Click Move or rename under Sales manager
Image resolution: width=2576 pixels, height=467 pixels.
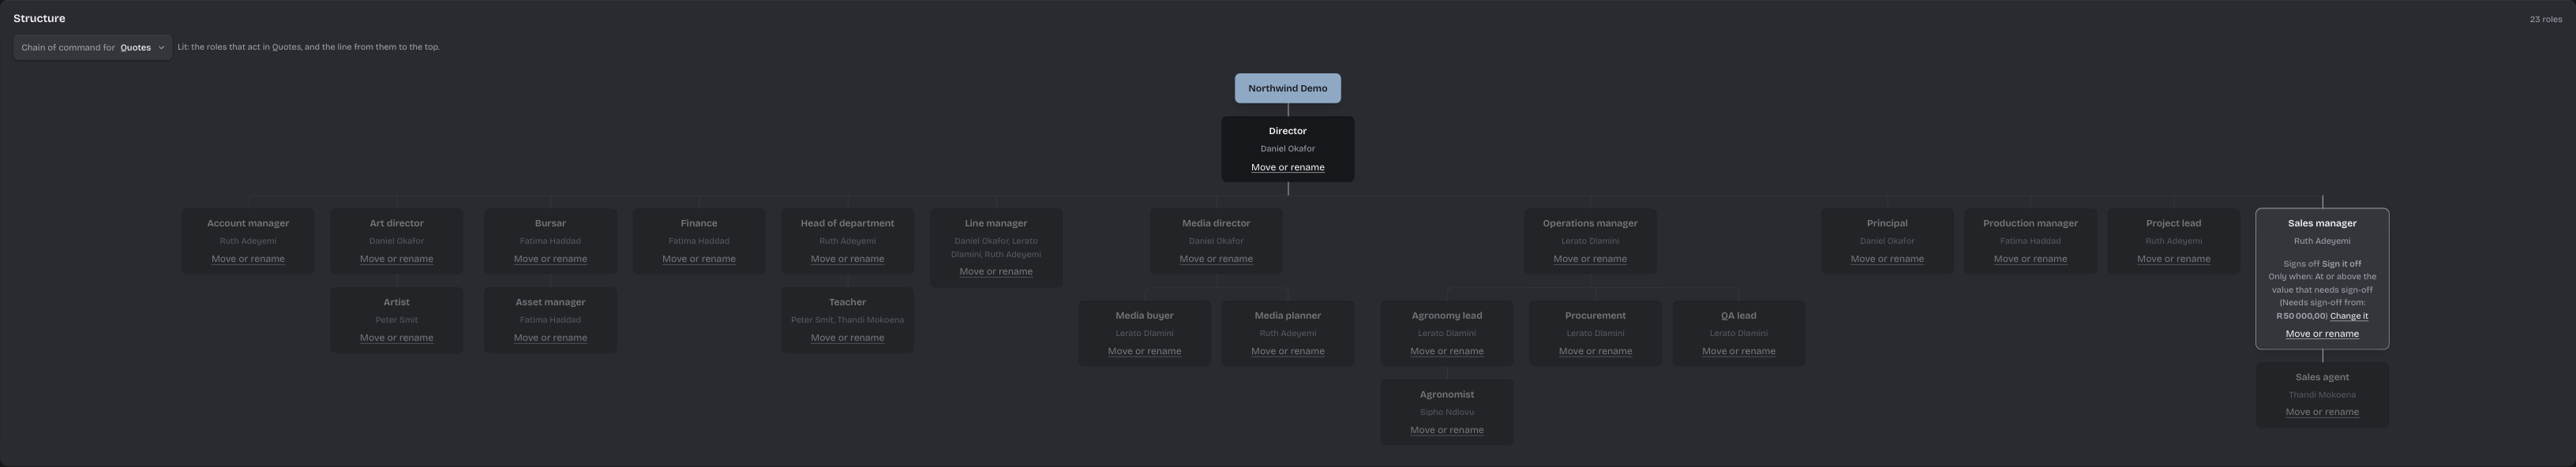point(2322,334)
